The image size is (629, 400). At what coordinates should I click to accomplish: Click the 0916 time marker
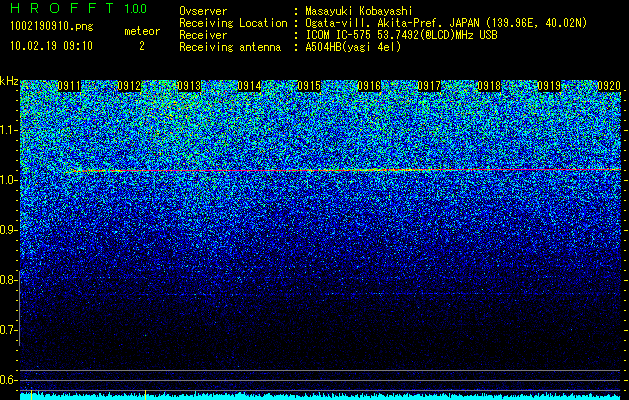coord(369,86)
